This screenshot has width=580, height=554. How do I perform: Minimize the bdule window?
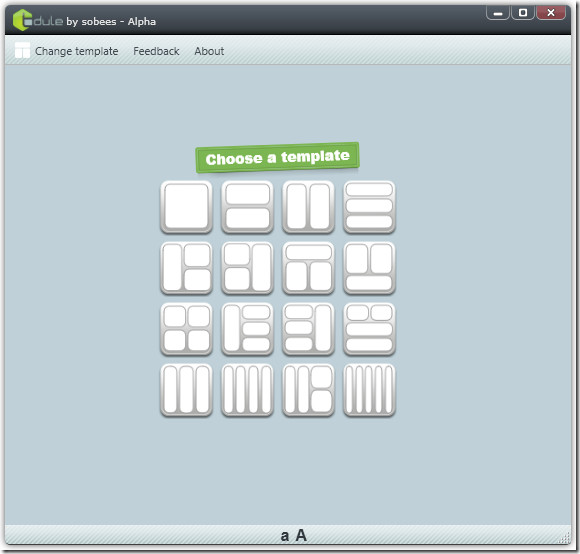[498, 13]
